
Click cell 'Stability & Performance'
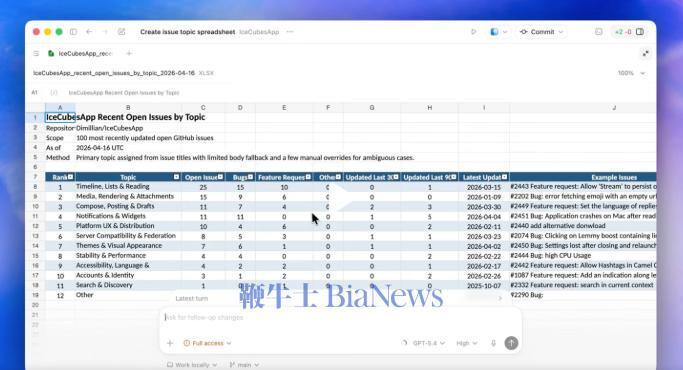coord(128,255)
